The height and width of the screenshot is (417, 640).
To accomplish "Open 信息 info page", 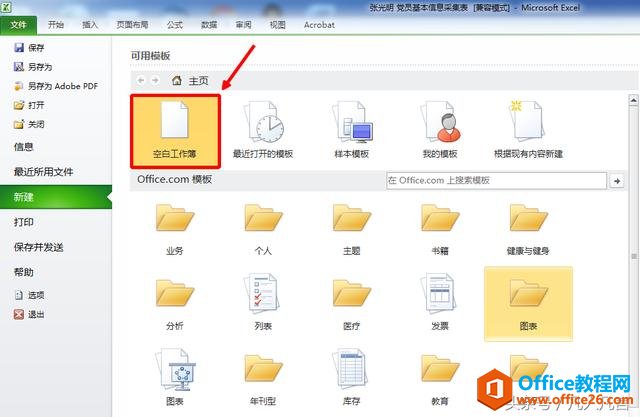I will [x=23, y=147].
